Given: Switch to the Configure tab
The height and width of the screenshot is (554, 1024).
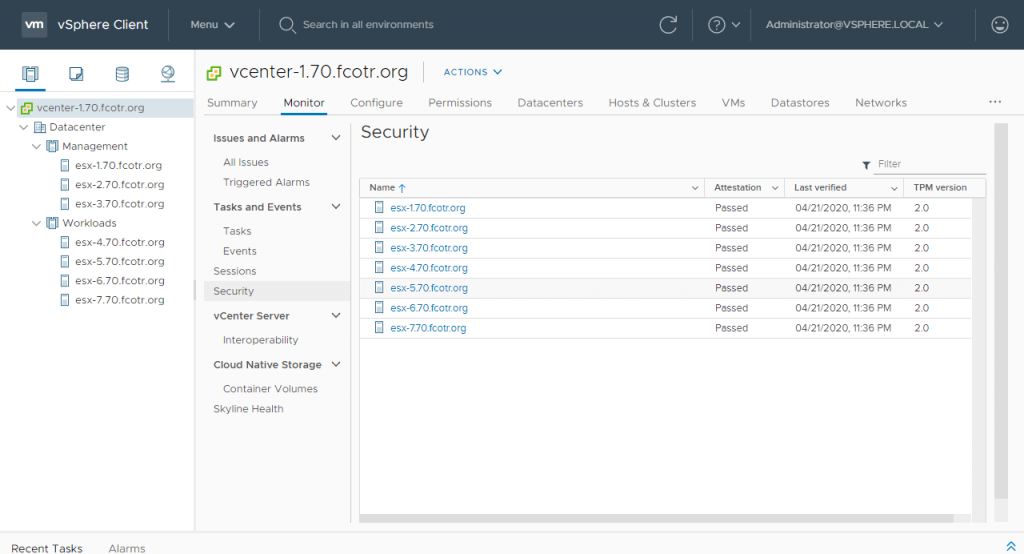Looking at the screenshot, I should 376,103.
